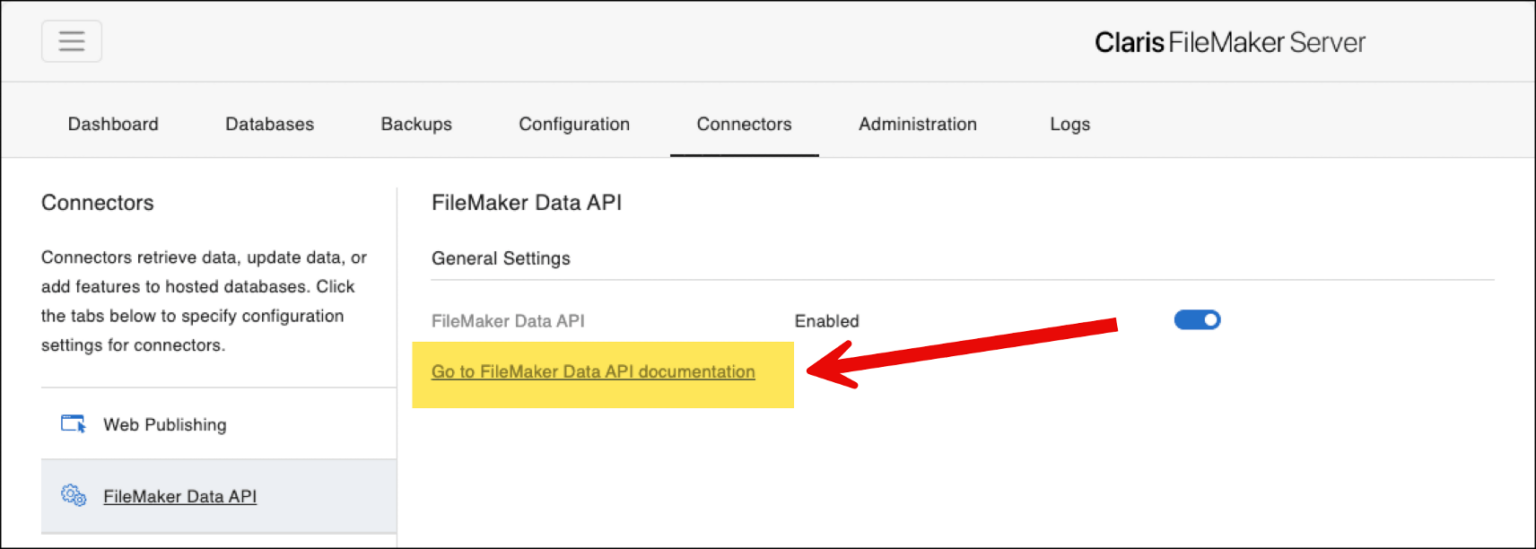Click the Claris FileMaker Server logo
Image resolution: width=1536 pixels, height=549 pixels.
pyautogui.click(x=1229, y=42)
